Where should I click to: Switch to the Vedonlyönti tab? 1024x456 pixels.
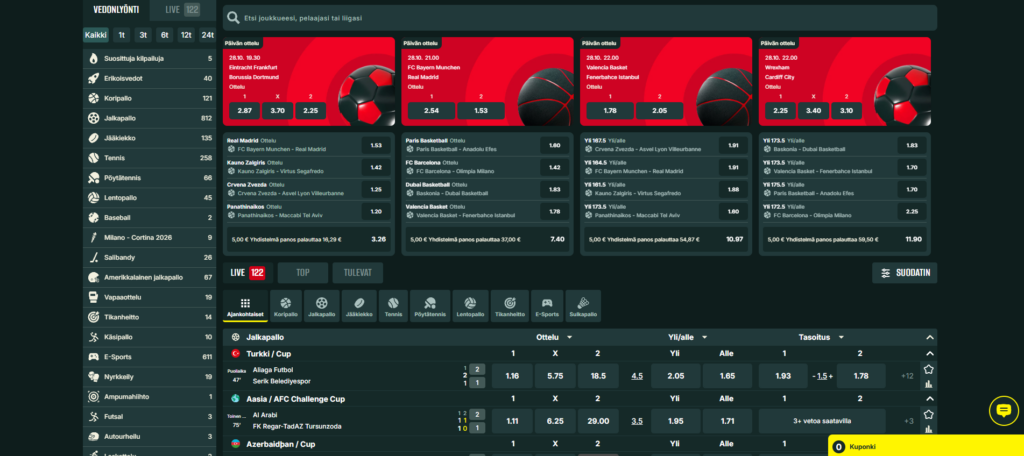tap(116, 10)
